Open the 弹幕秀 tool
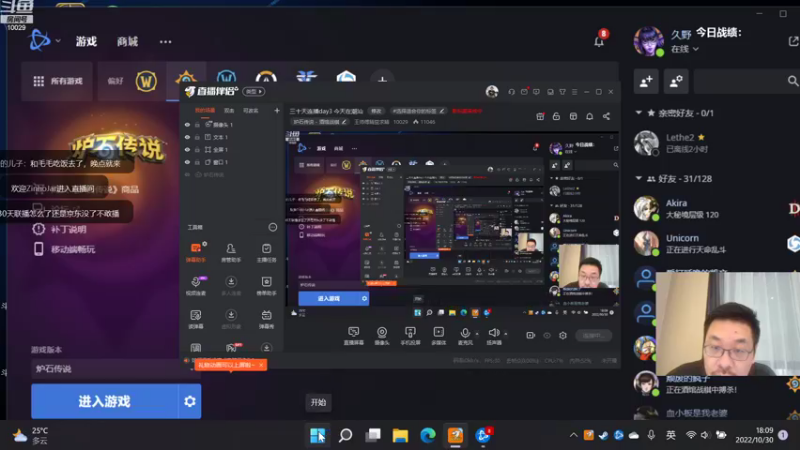800x450 pixels. 266,319
